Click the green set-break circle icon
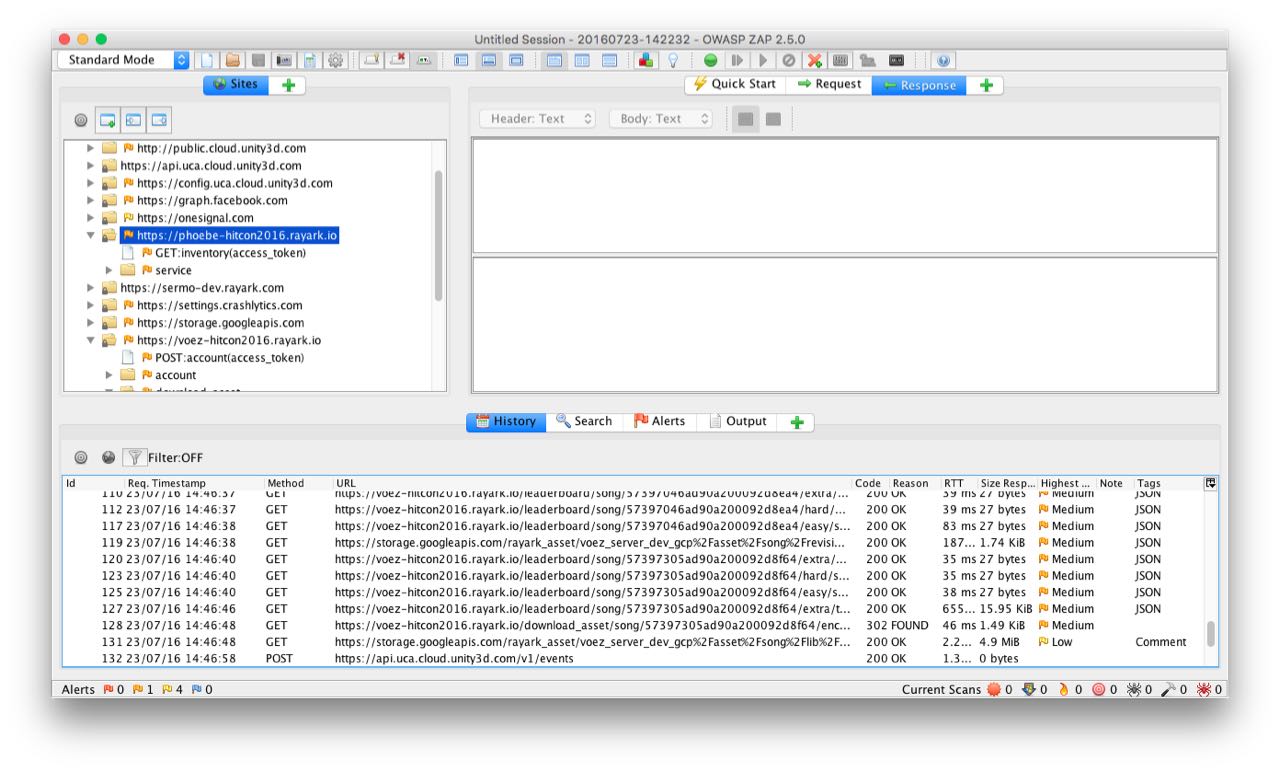This screenshot has width=1280, height=772. [711, 60]
